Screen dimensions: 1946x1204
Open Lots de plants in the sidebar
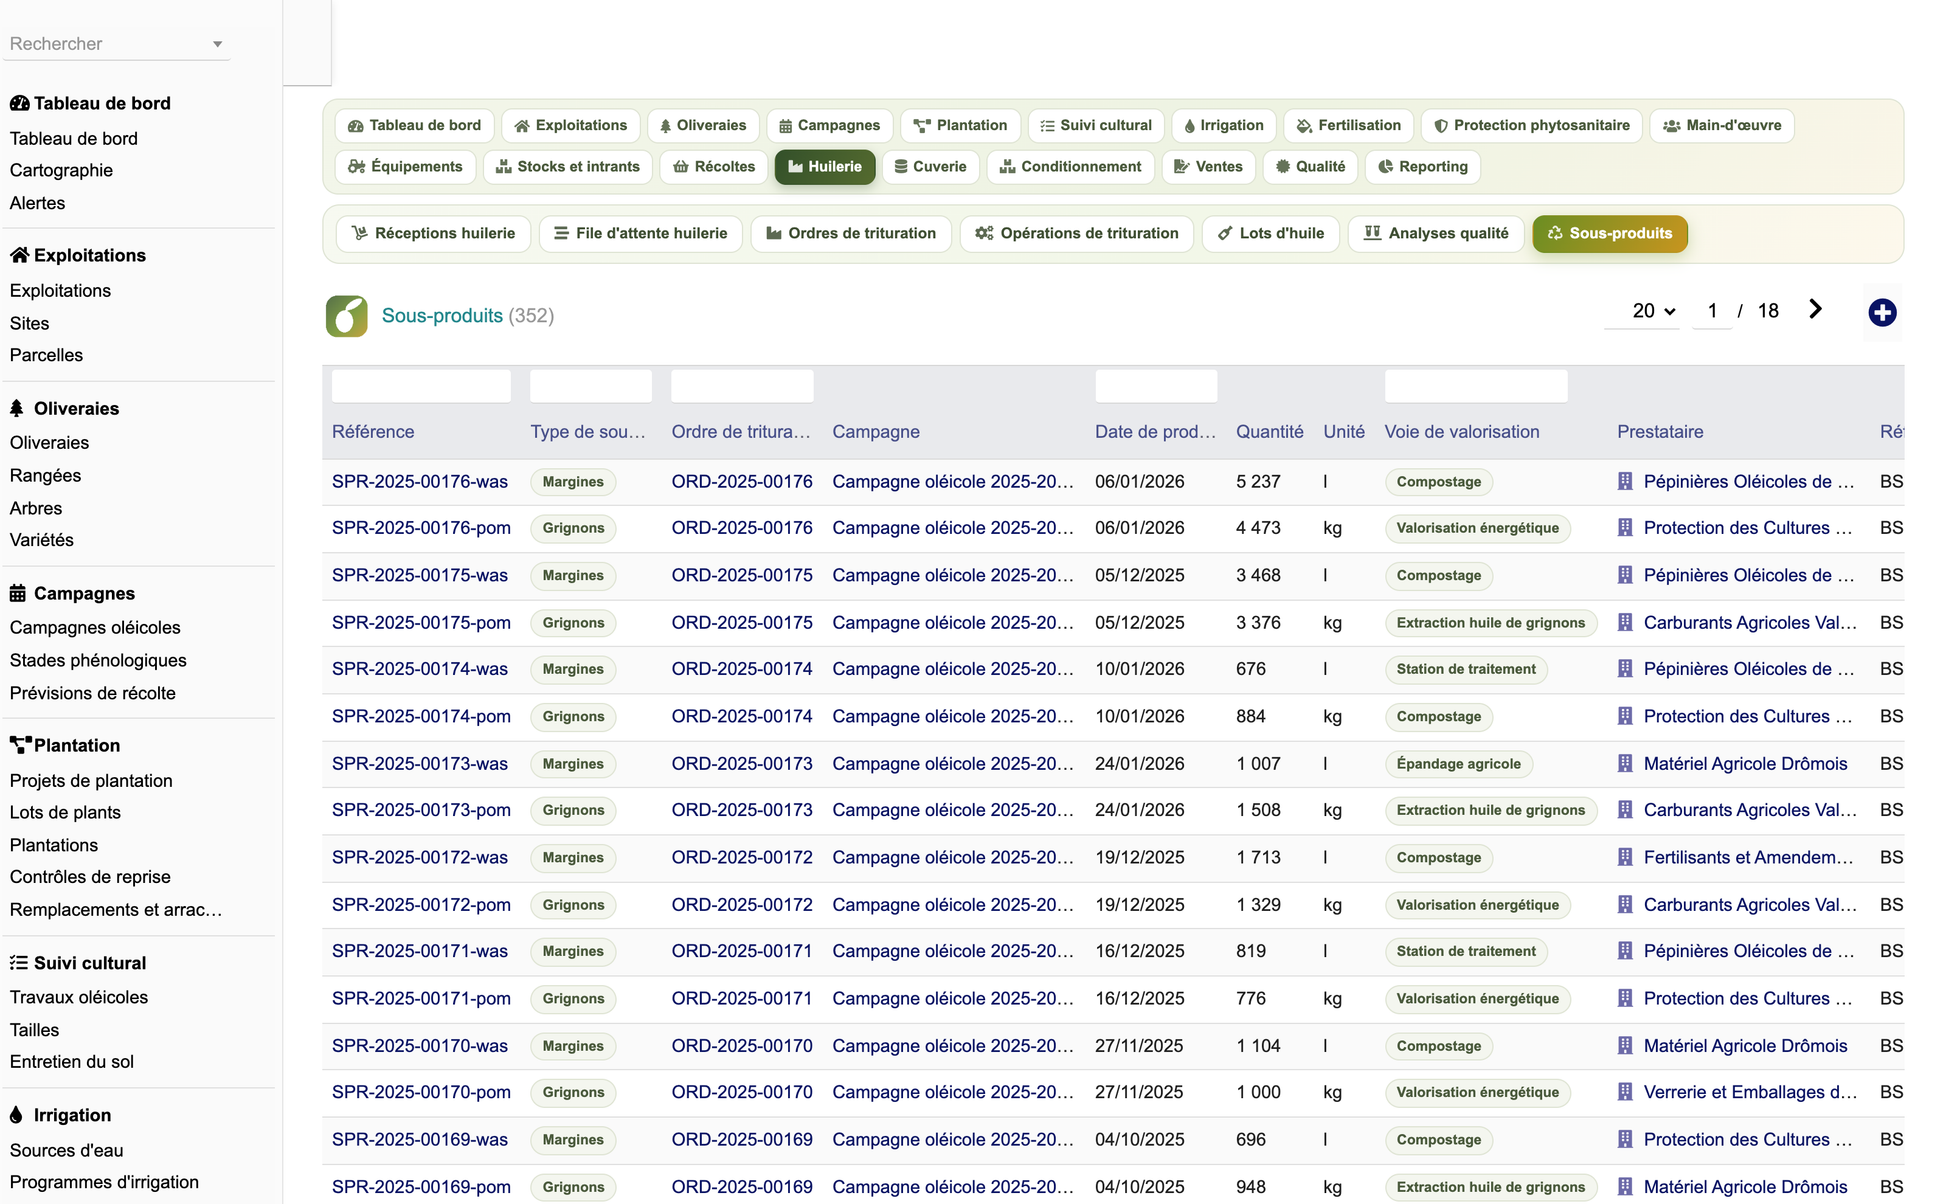[65, 812]
